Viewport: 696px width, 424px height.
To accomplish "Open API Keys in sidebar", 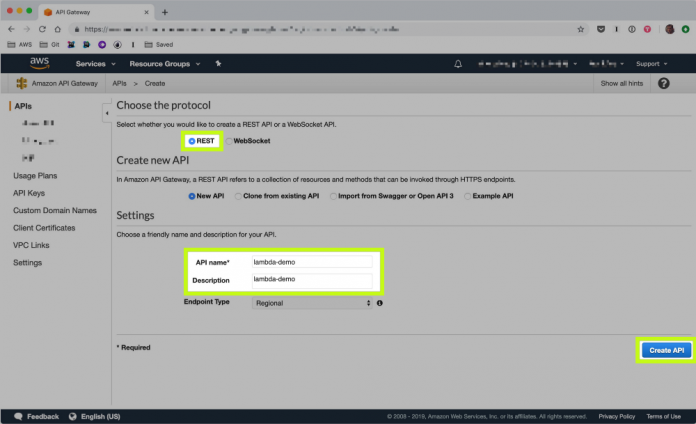I will tap(29, 193).
